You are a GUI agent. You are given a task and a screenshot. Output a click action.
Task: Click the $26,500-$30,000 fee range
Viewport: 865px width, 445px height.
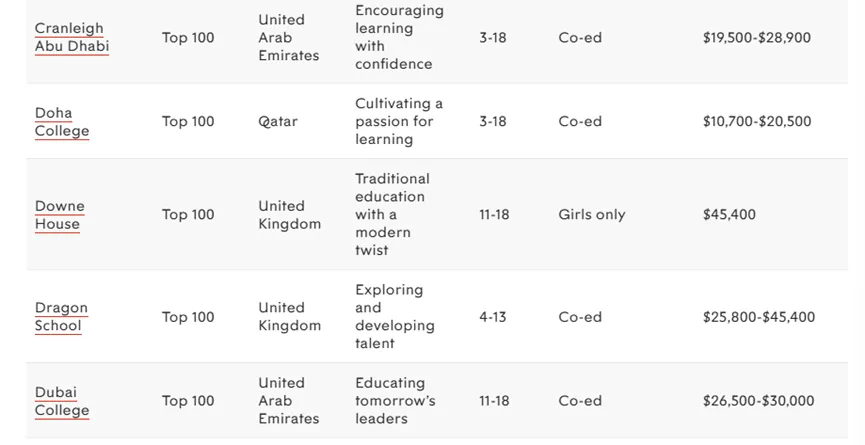point(759,401)
